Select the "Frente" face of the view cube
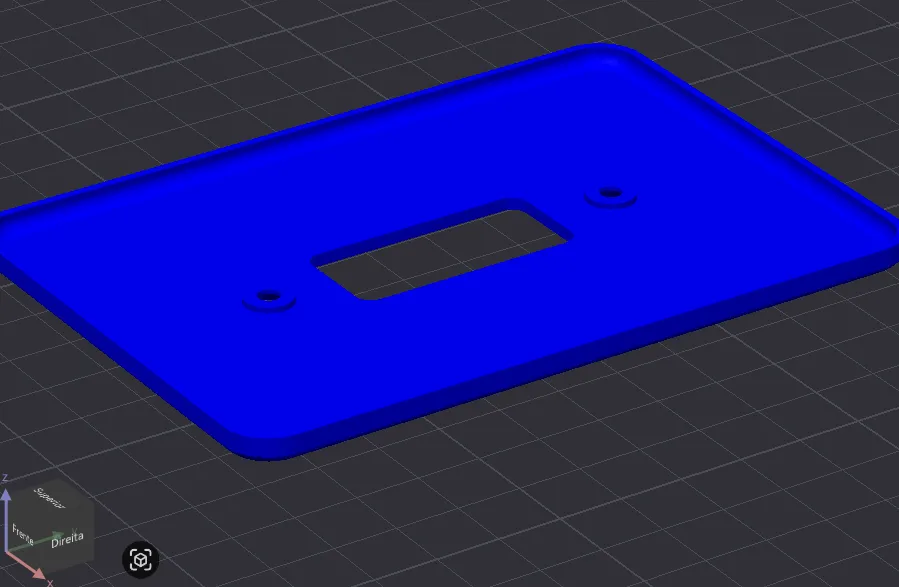Image resolution: width=899 pixels, height=587 pixels. (x=23, y=535)
